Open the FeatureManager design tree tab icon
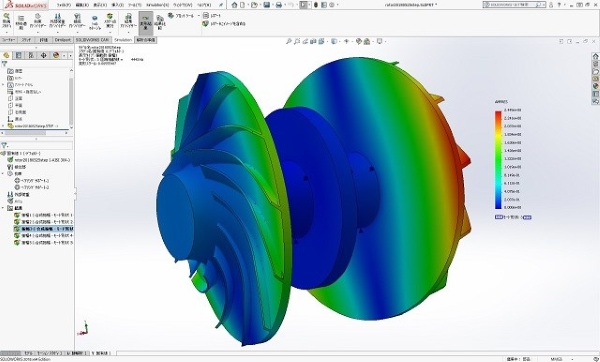This screenshot has height=362, width=600. 6,55
